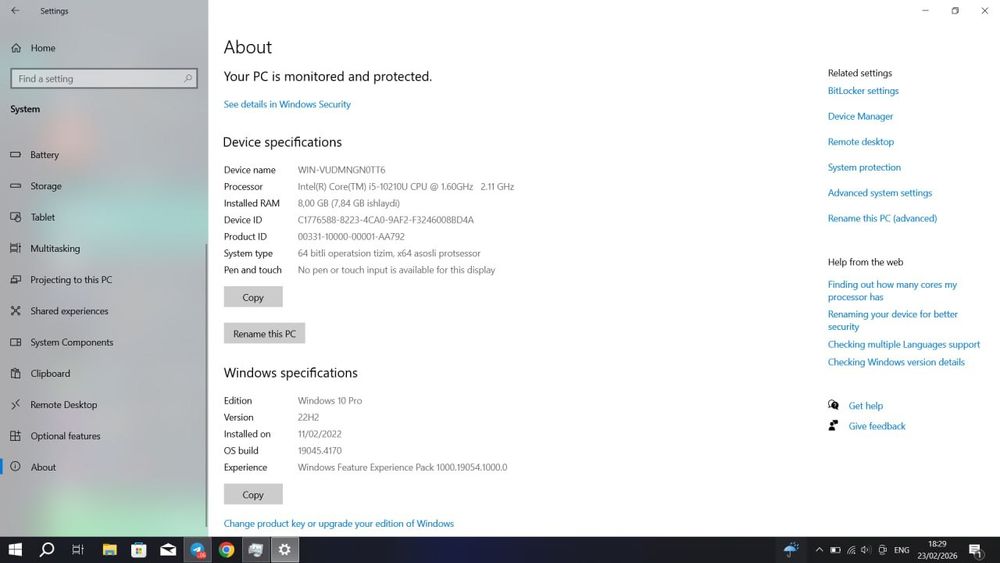Viewport: 1000px width, 563px height.
Task: Click the About sidebar info icon
Action: click(x=16, y=467)
